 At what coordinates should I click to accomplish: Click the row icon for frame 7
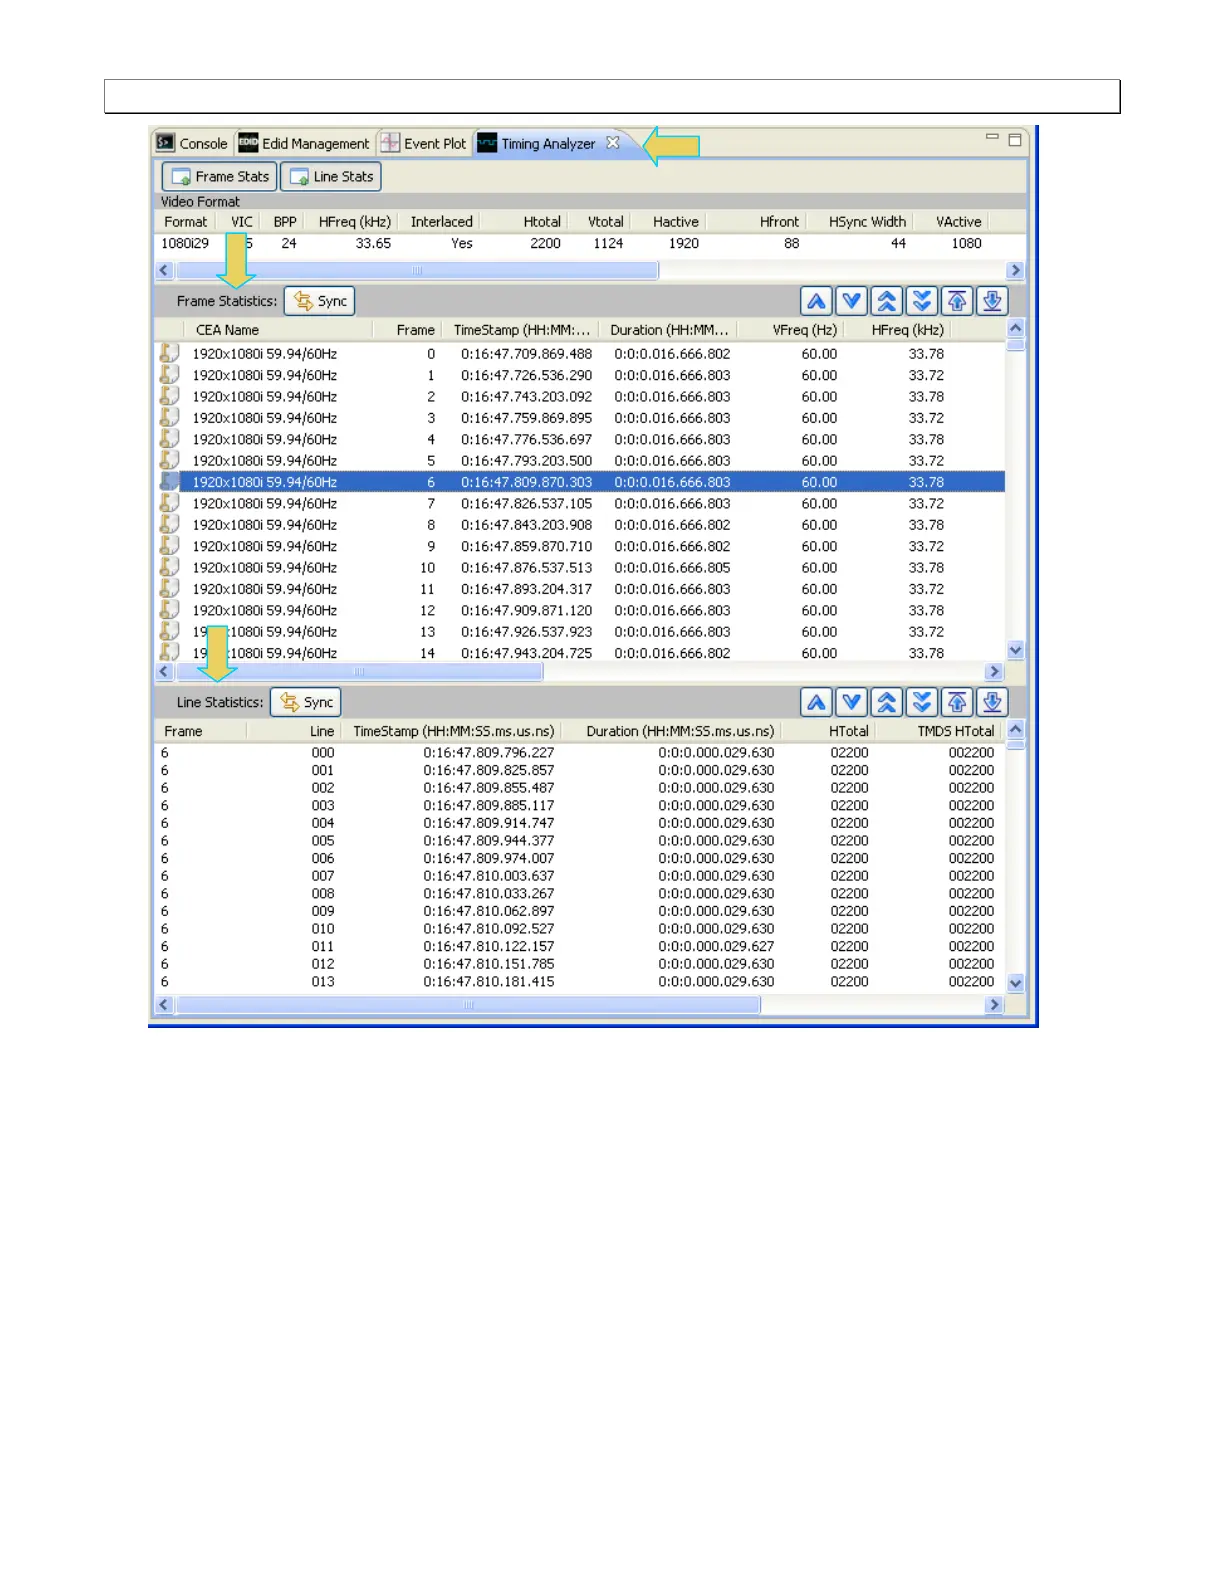170,503
